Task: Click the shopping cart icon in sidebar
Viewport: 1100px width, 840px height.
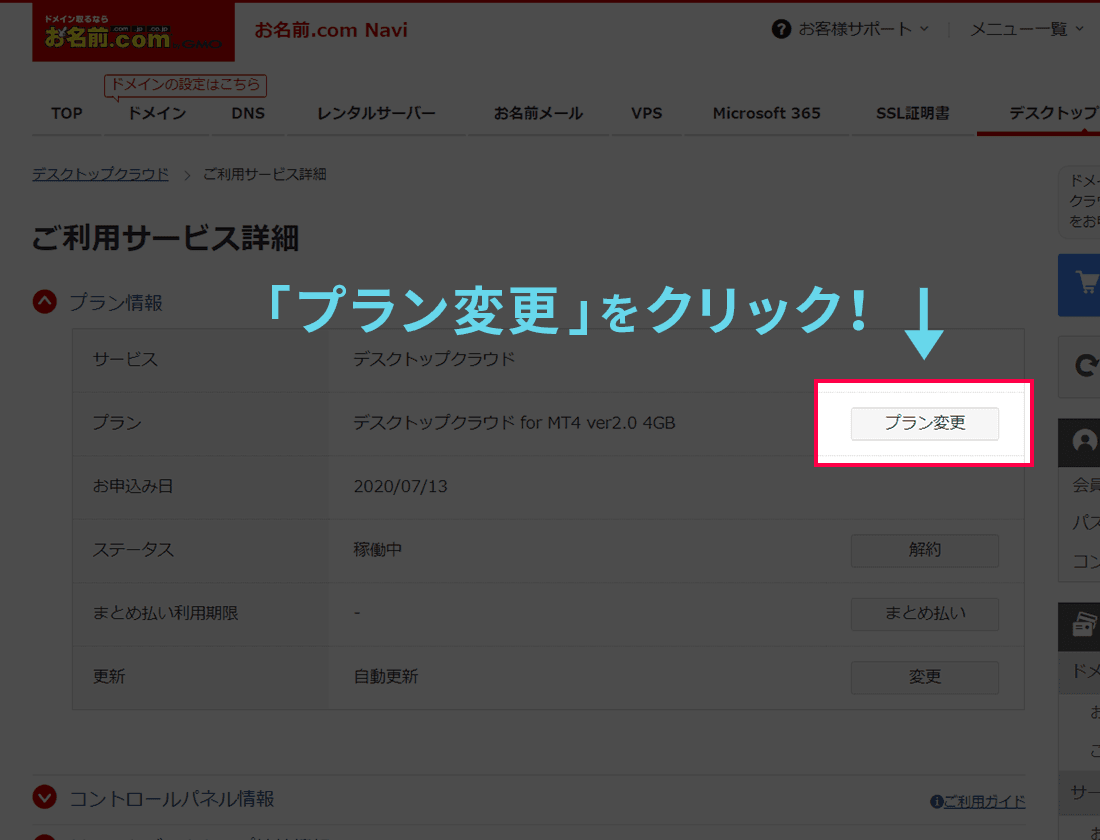Action: 1086,284
